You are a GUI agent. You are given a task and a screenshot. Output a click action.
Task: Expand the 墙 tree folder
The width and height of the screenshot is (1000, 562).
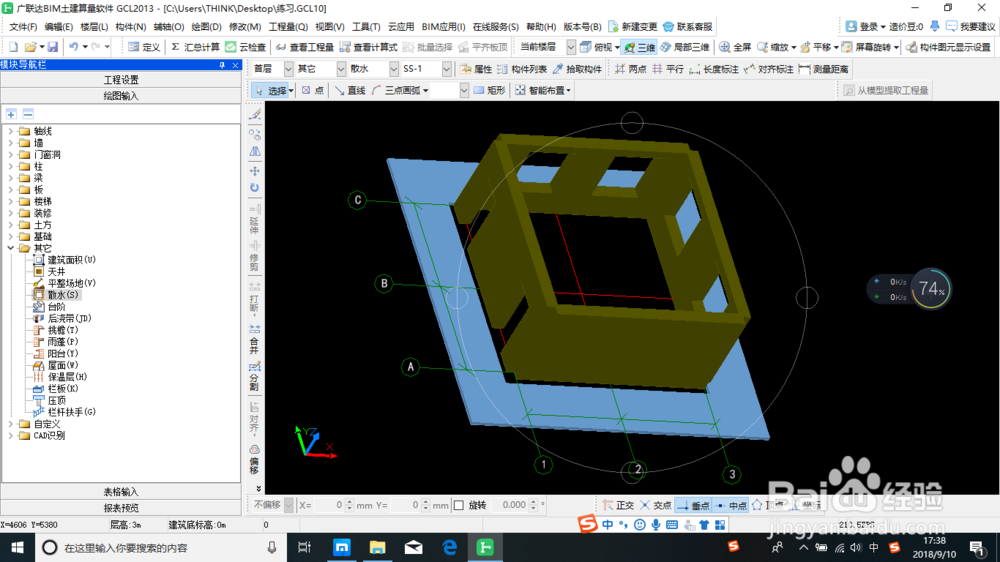tap(10, 143)
